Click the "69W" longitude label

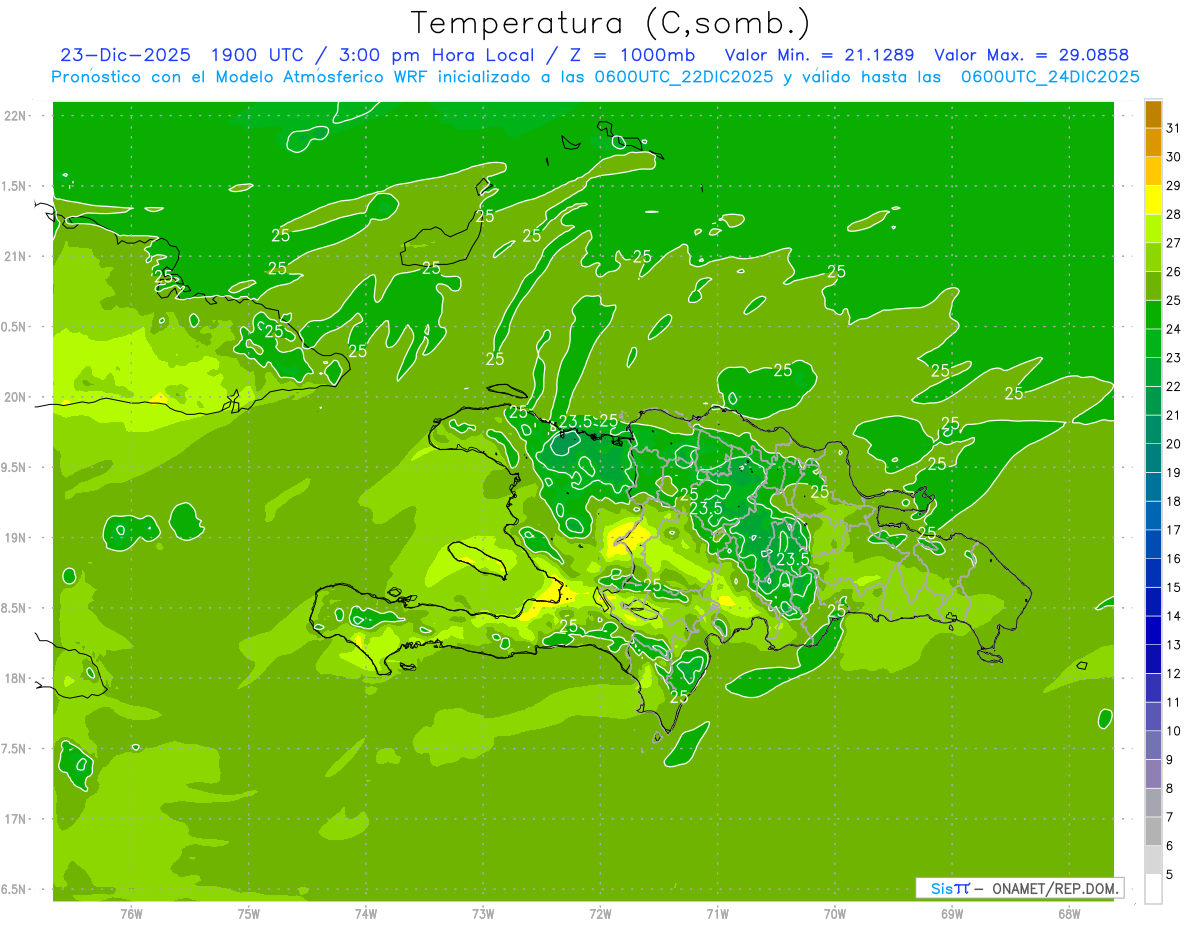click(x=952, y=913)
